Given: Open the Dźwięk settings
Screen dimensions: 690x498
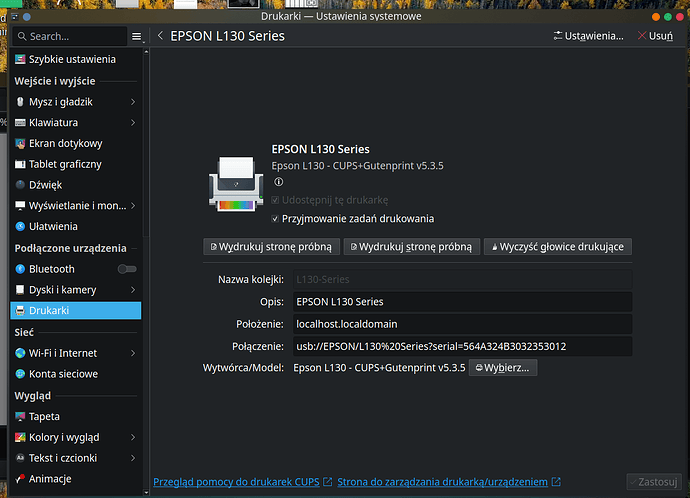Looking at the screenshot, I should coord(76,185).
